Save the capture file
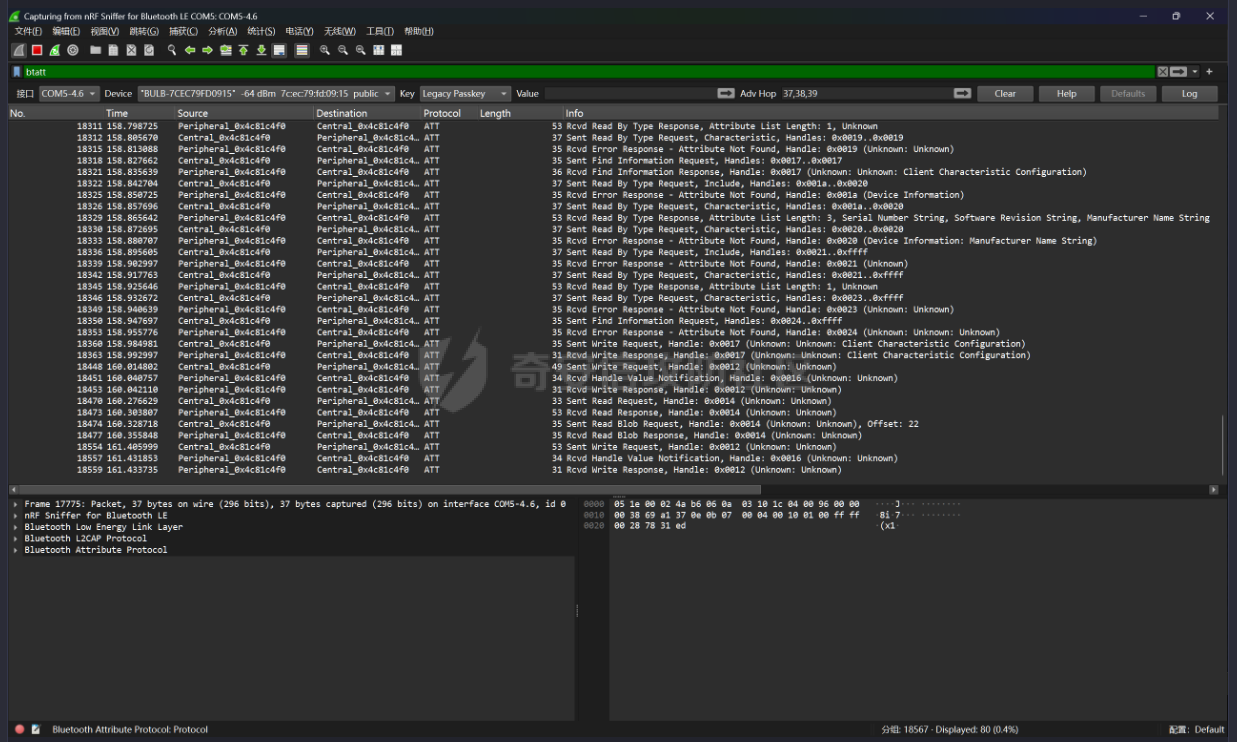 coord(113,50)
